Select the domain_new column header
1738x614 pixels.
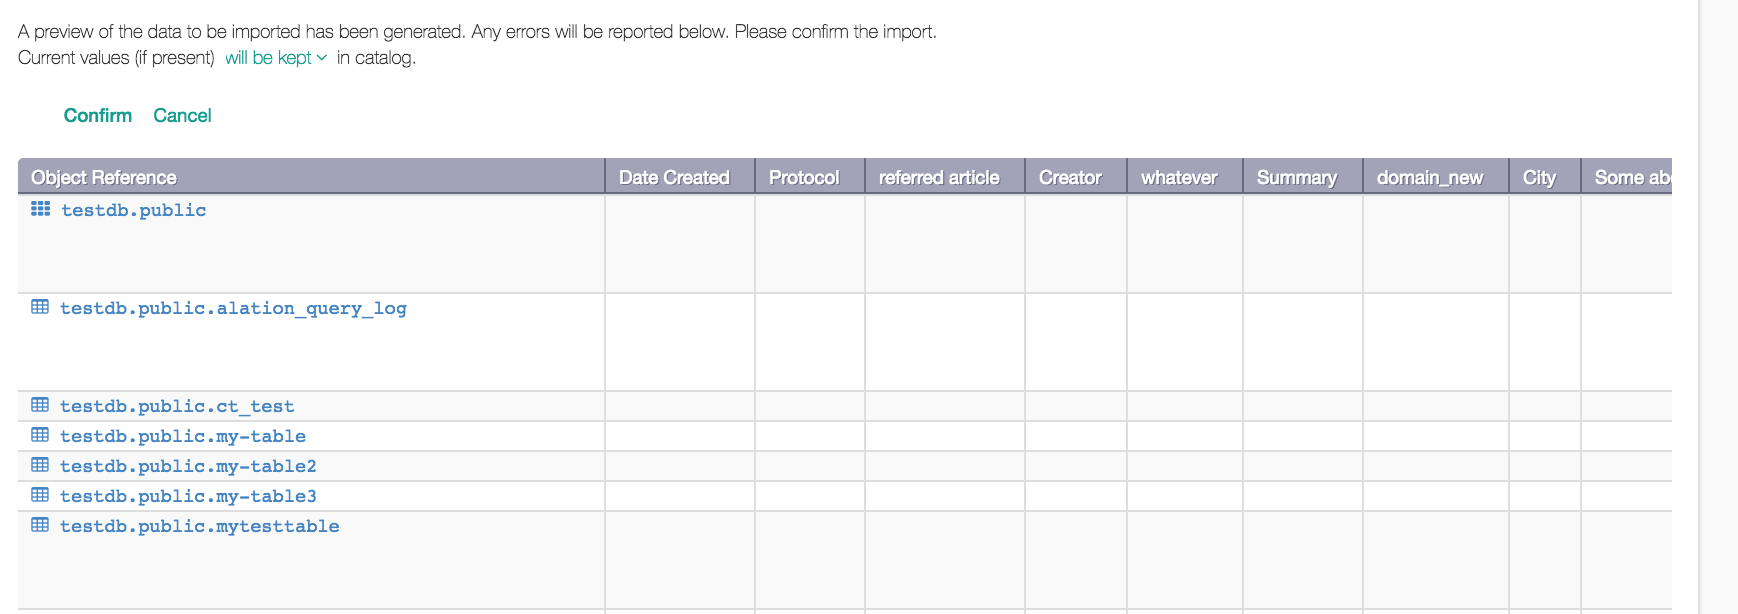(1436, 177)
